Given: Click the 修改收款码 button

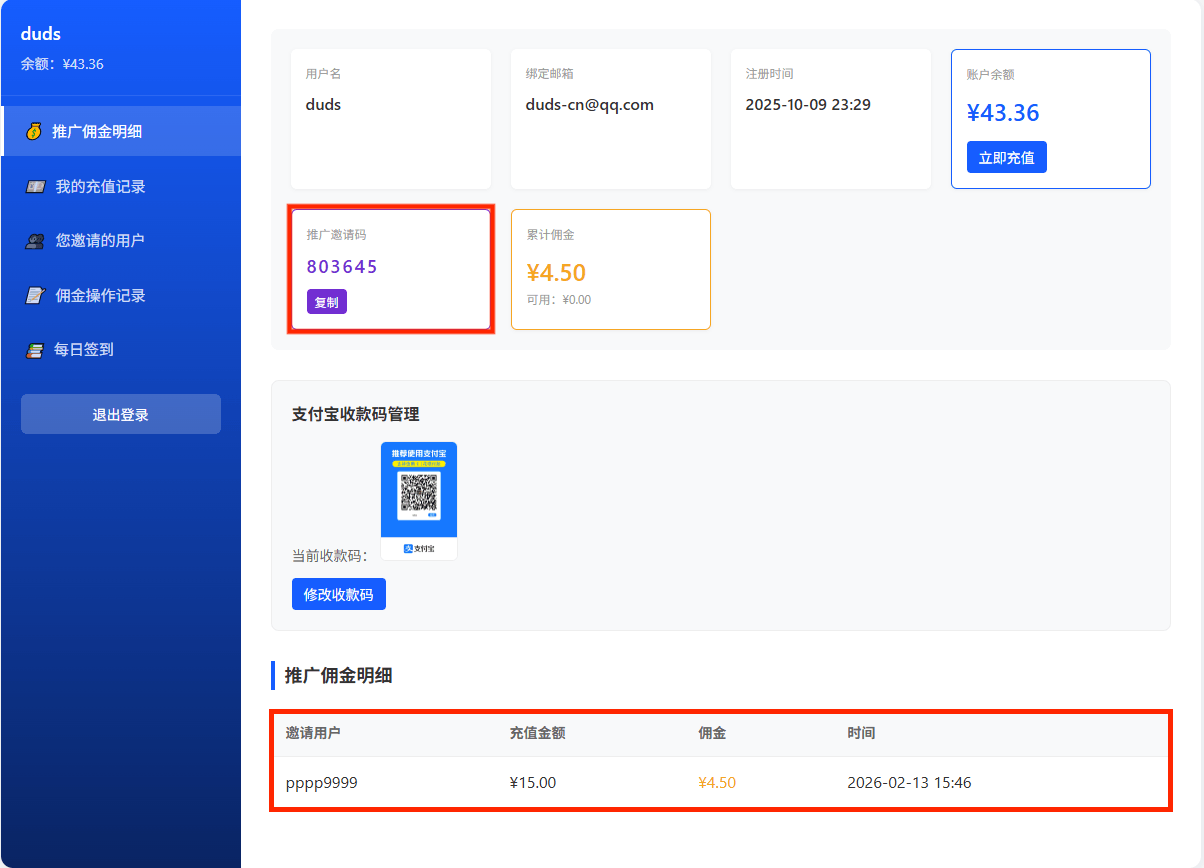Looking at the screenshot, I should click(x=339, y=594).
